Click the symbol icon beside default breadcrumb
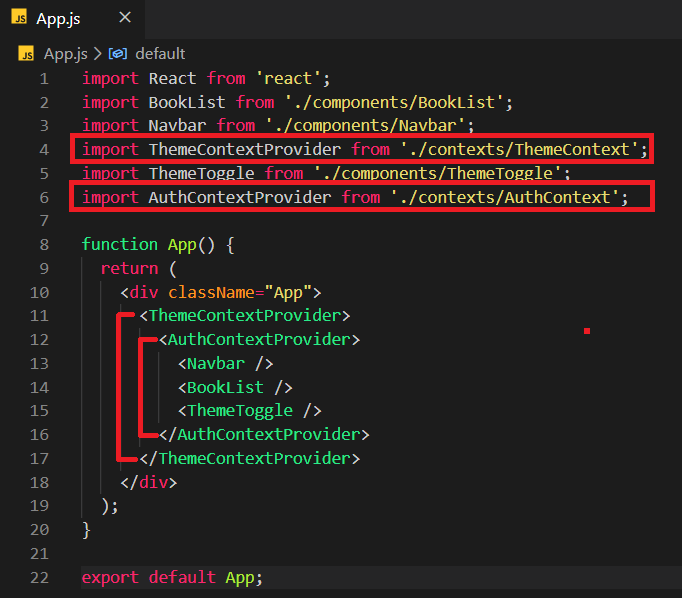682x598 pixels. click(117, 54)
